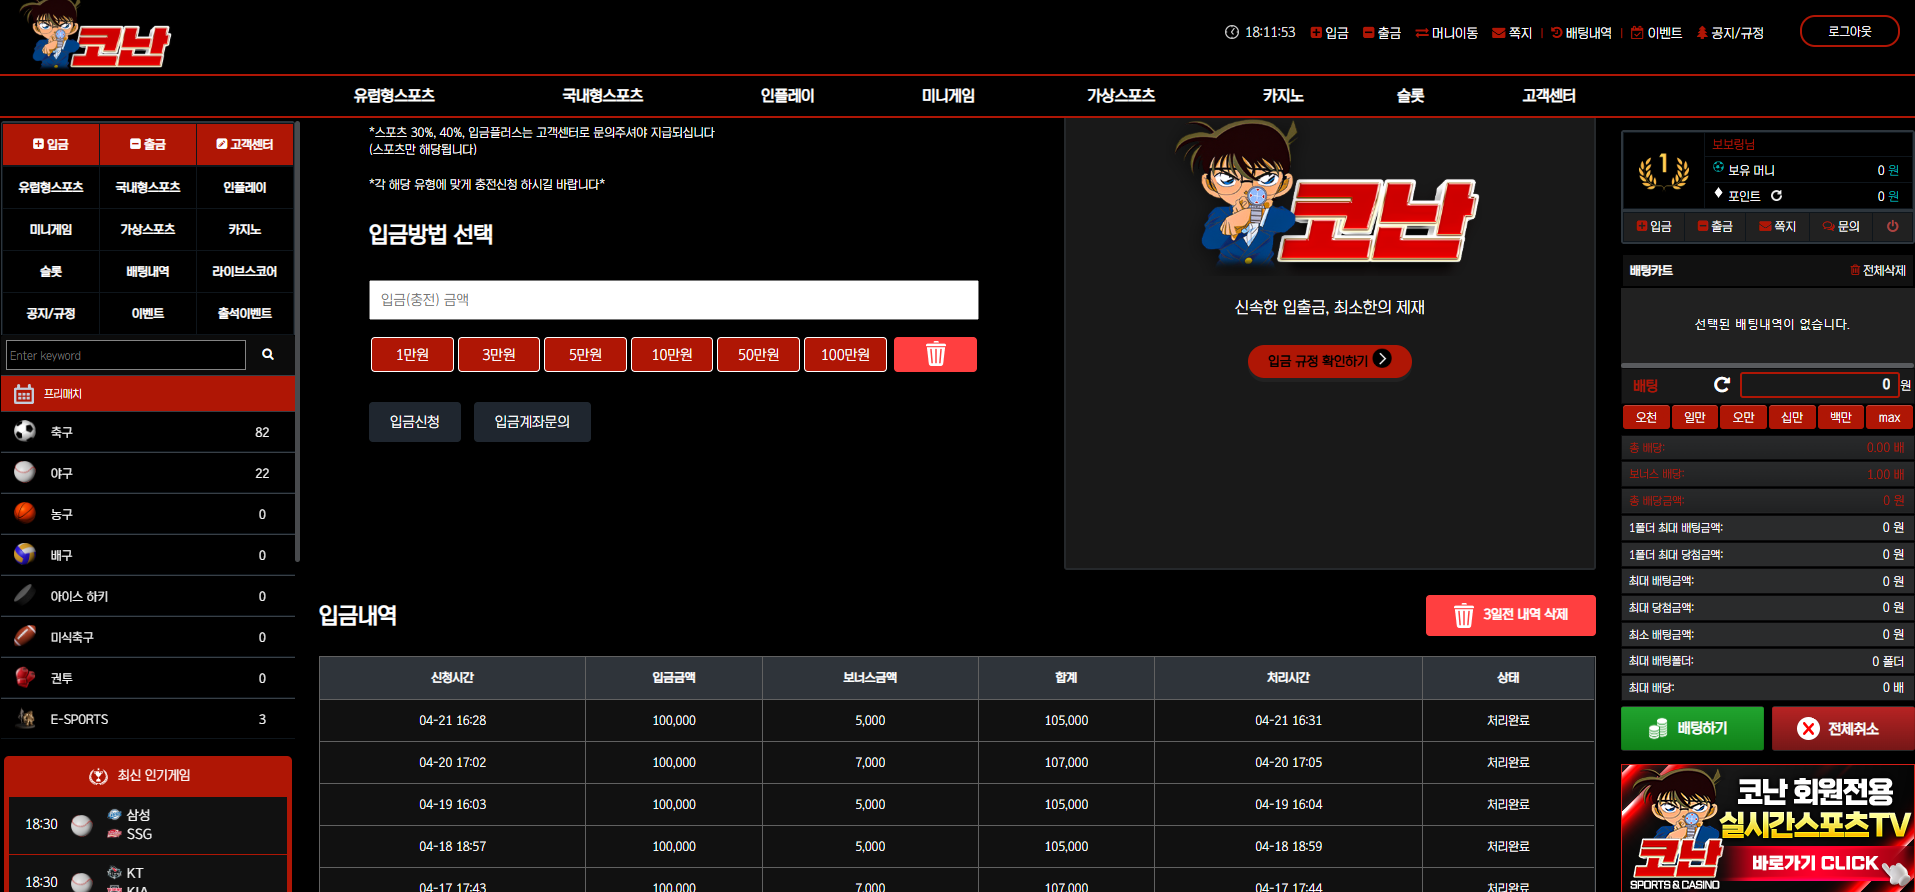Reset bet amount with refresh icon
Screen dimensions: 1915x892
(x=1721, y=385)
